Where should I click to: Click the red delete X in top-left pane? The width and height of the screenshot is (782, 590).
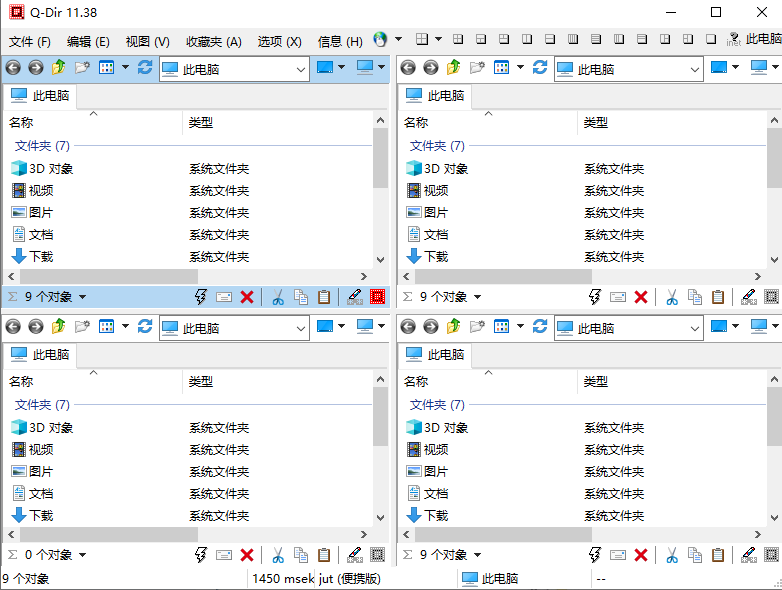[x=247, y=297]
